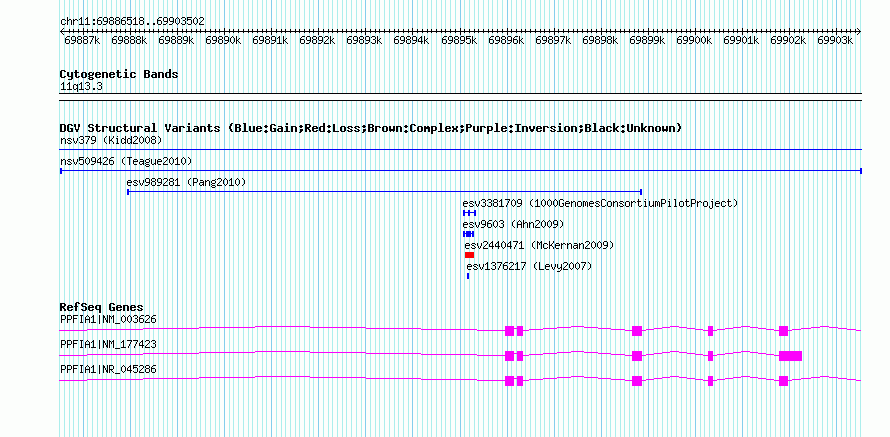
Task: Click the 69895k ruler tick label
Action: click(460, 41)
